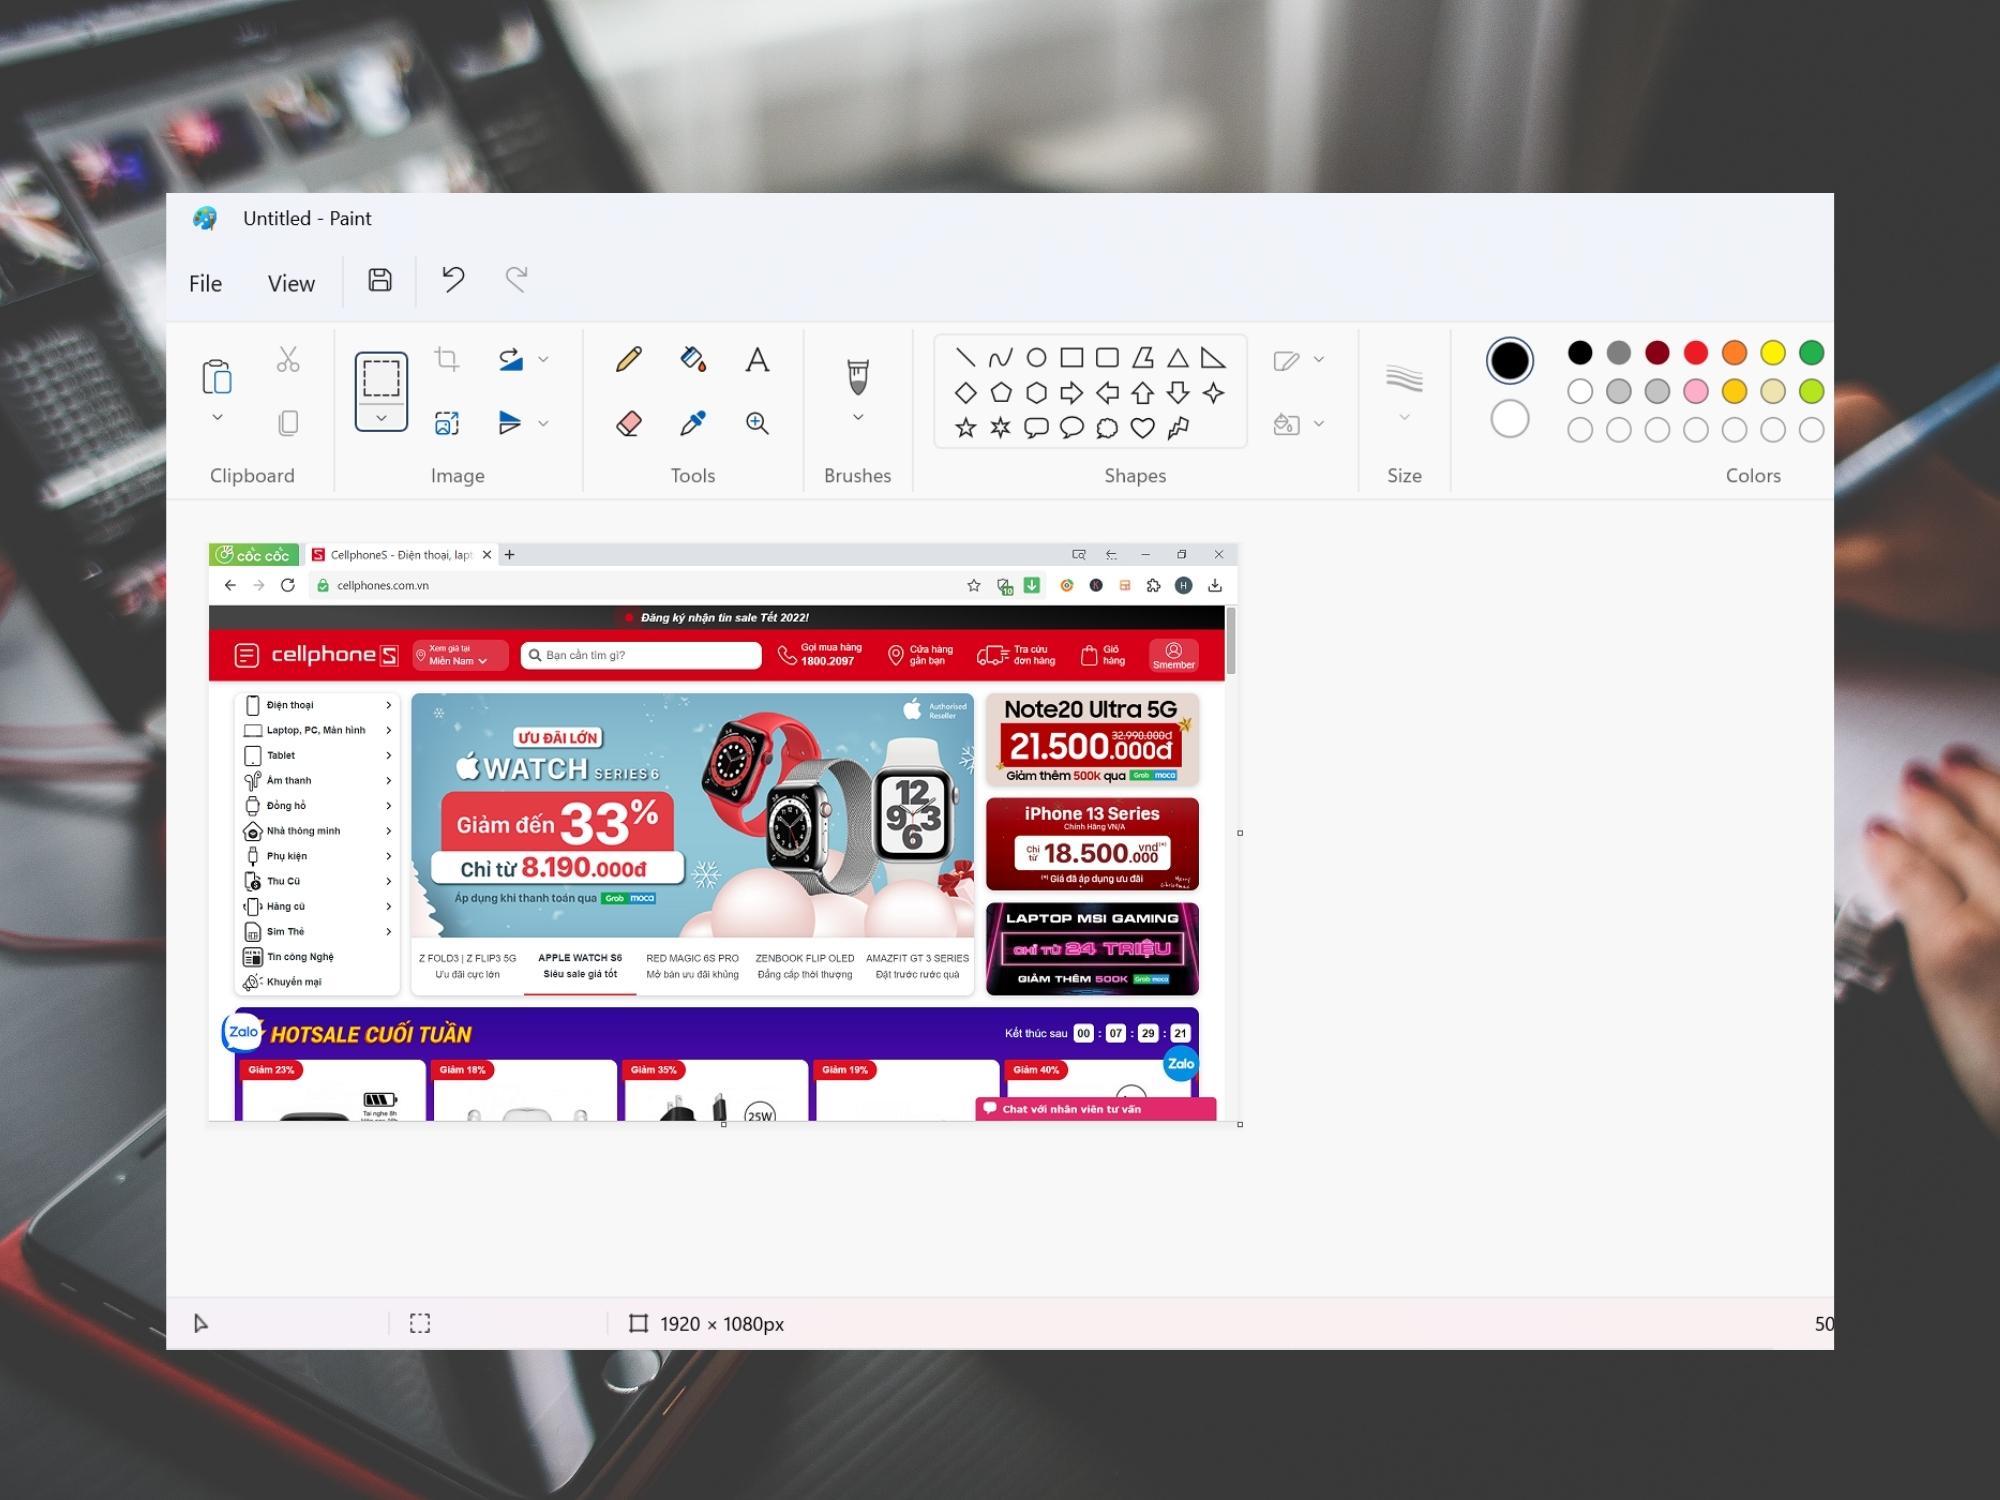Open the File menu
2000x1500 pixels.
[x=205, y=283]
